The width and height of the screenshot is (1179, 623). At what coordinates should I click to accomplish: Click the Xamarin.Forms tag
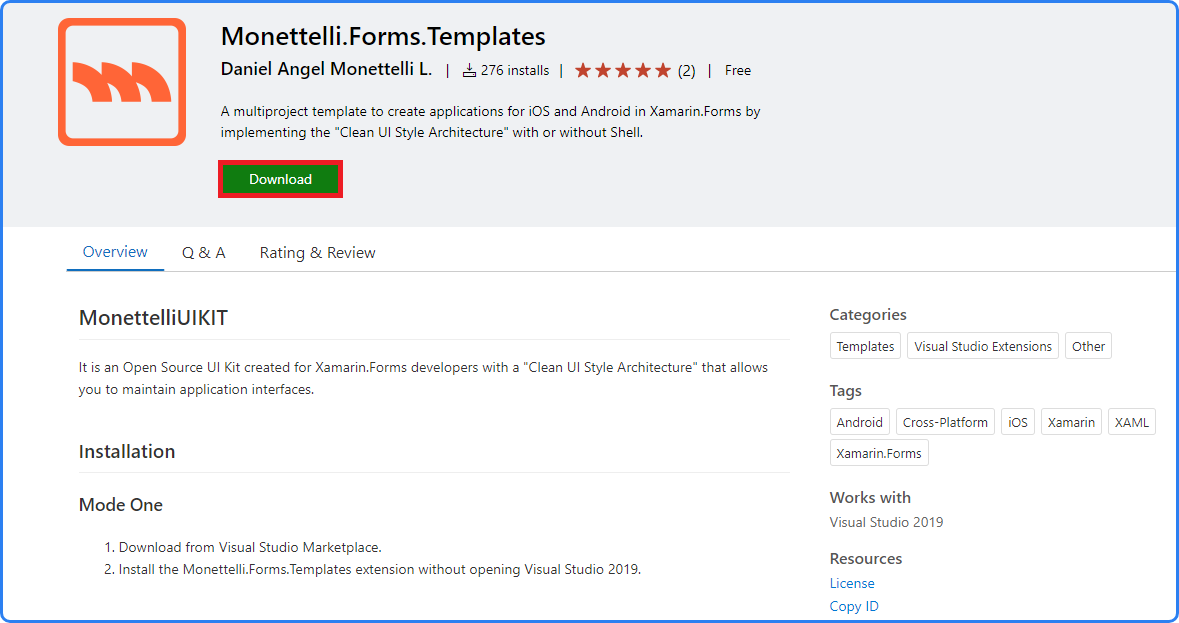879,453
